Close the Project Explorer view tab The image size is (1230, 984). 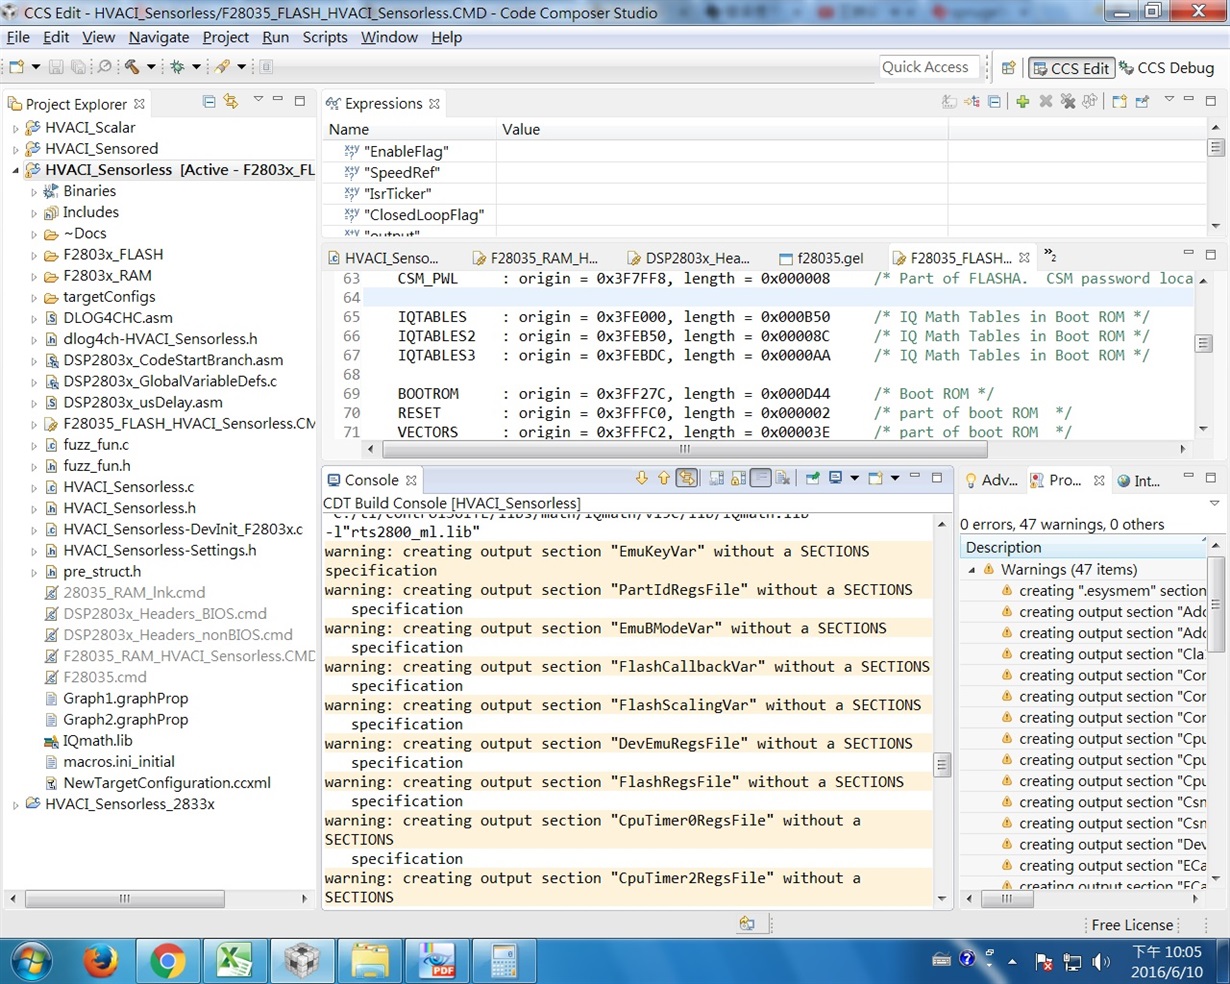[139, 104]
